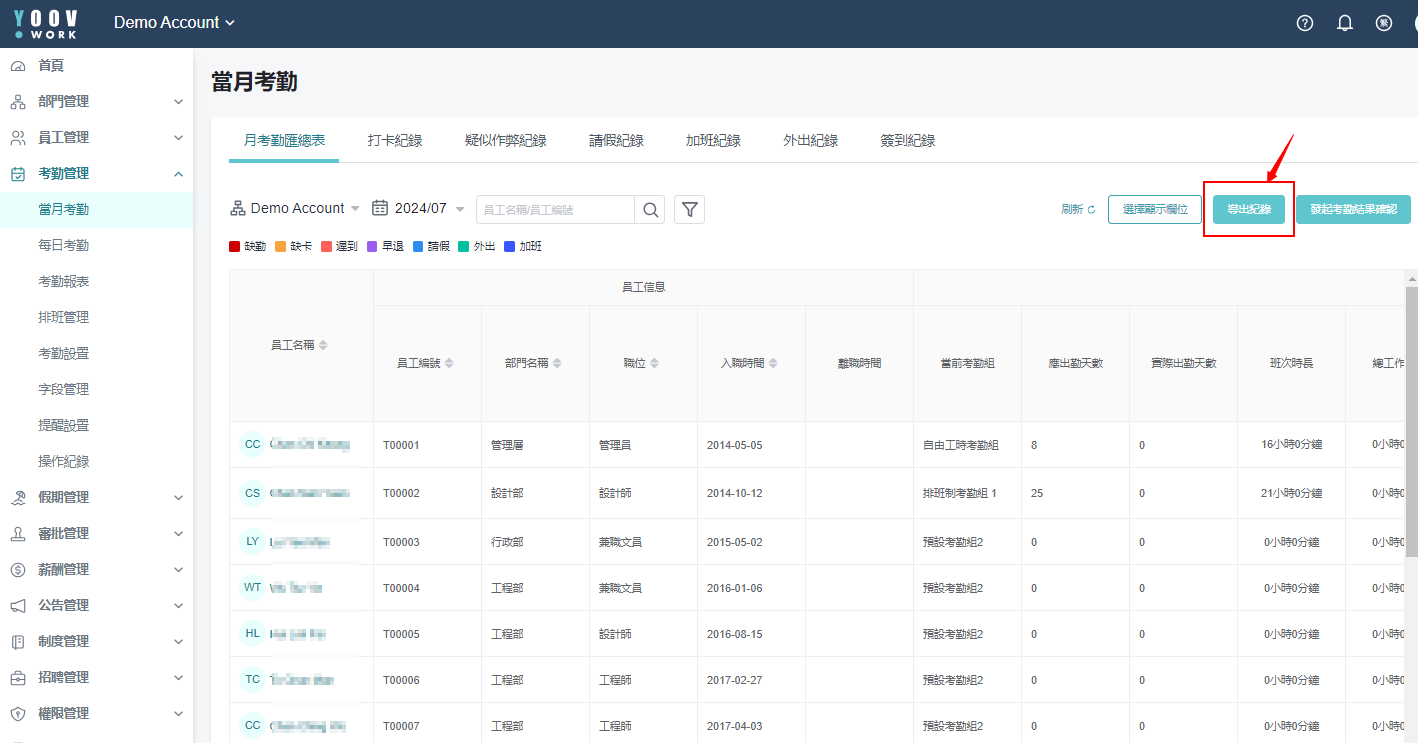This screenshot has width=1418, height=743.
Task: Click the 首頁 home icon in sidebar
Action: tap(18, 66)
